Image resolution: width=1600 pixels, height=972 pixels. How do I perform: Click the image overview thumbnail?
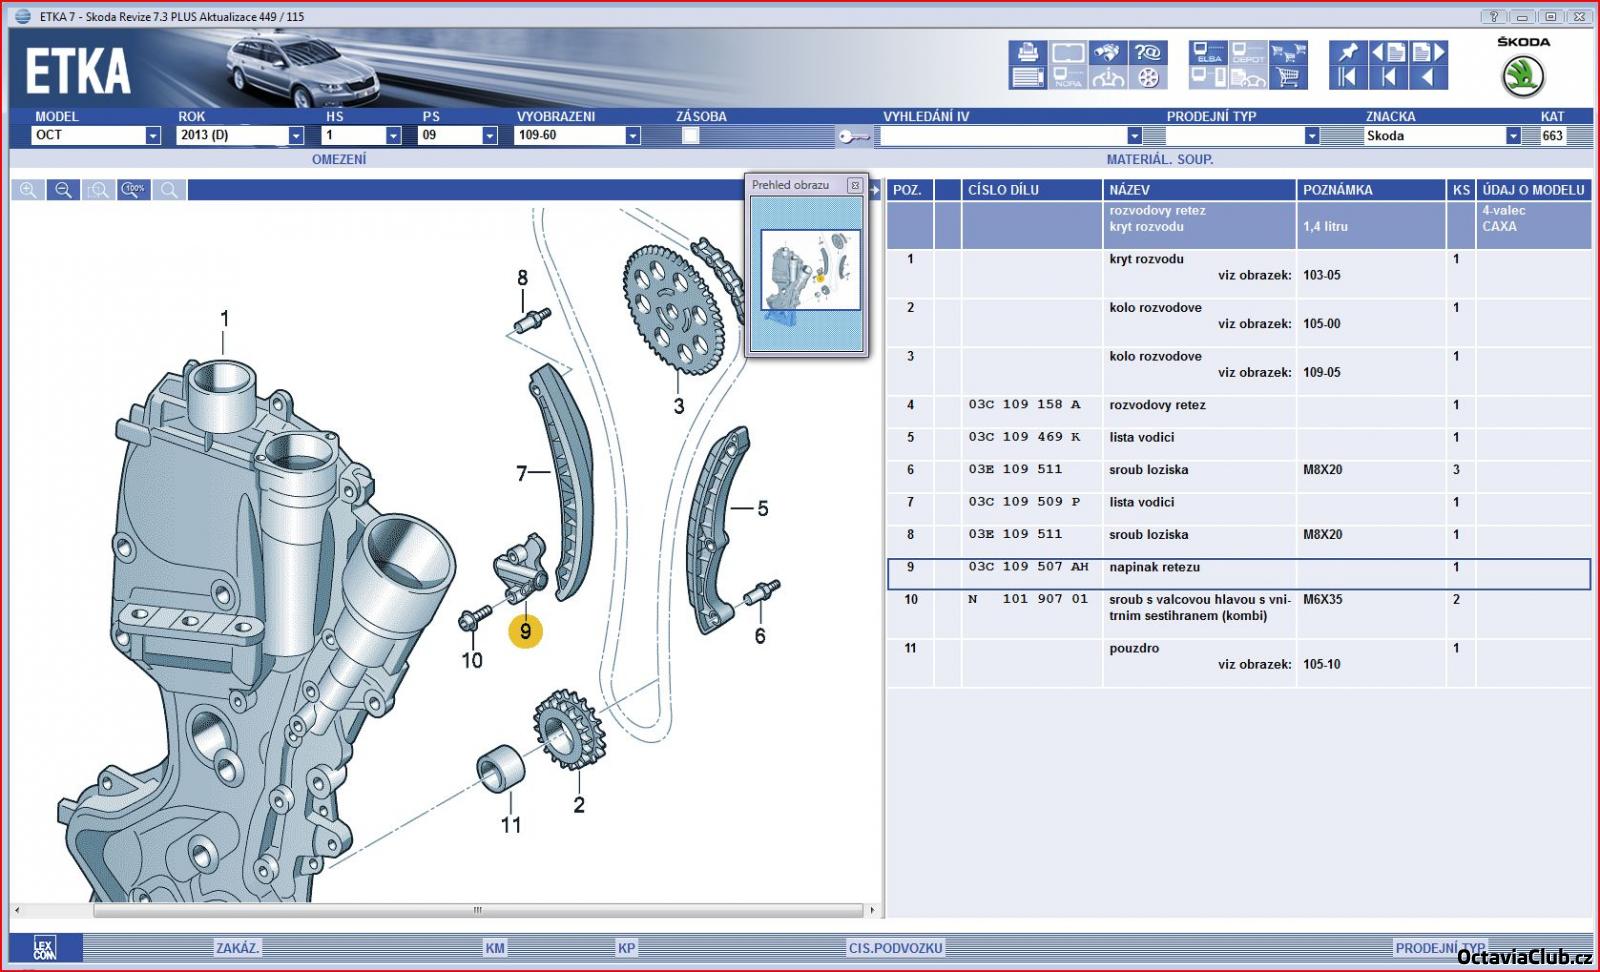click(x=809, y=270)
